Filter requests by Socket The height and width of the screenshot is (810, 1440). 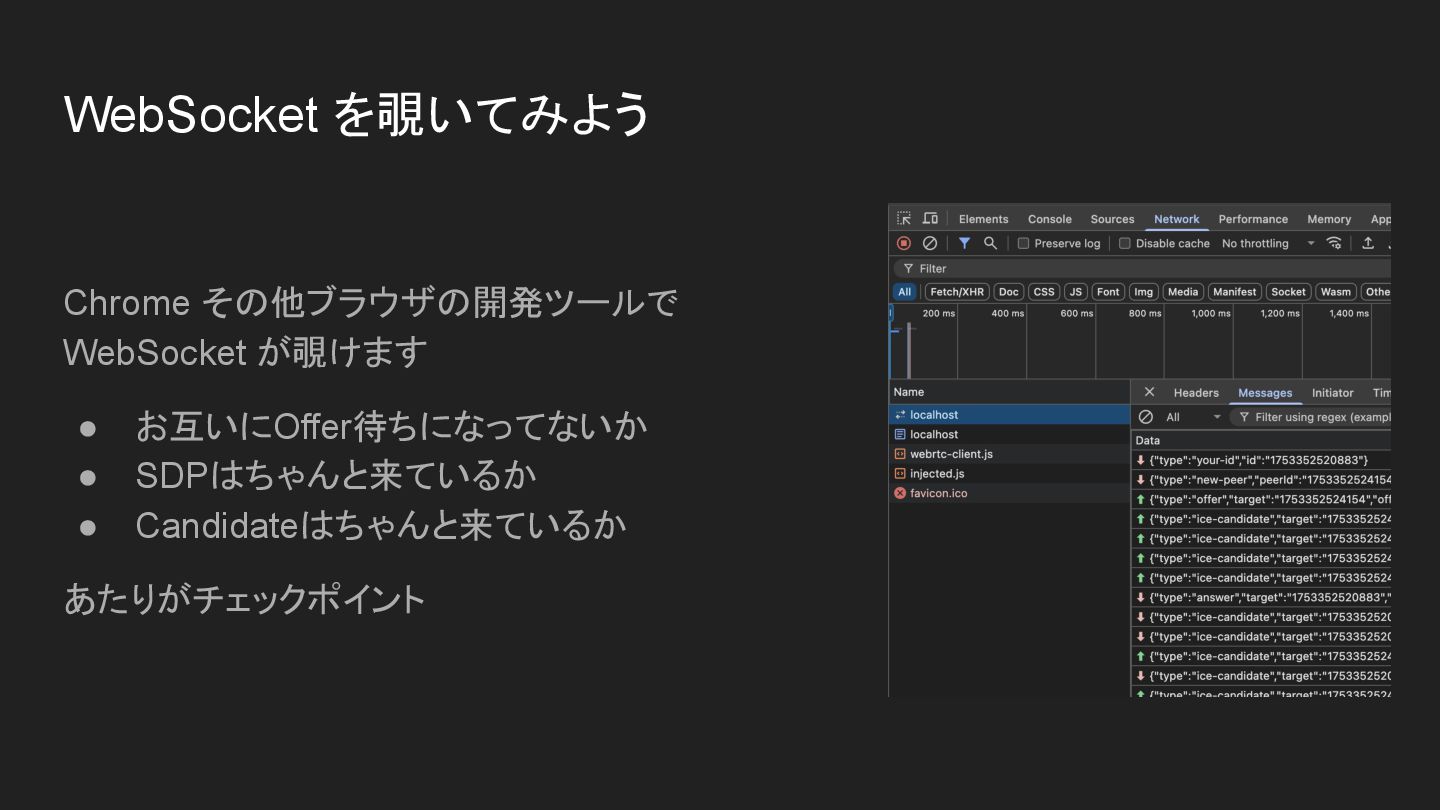[1288, 292]
